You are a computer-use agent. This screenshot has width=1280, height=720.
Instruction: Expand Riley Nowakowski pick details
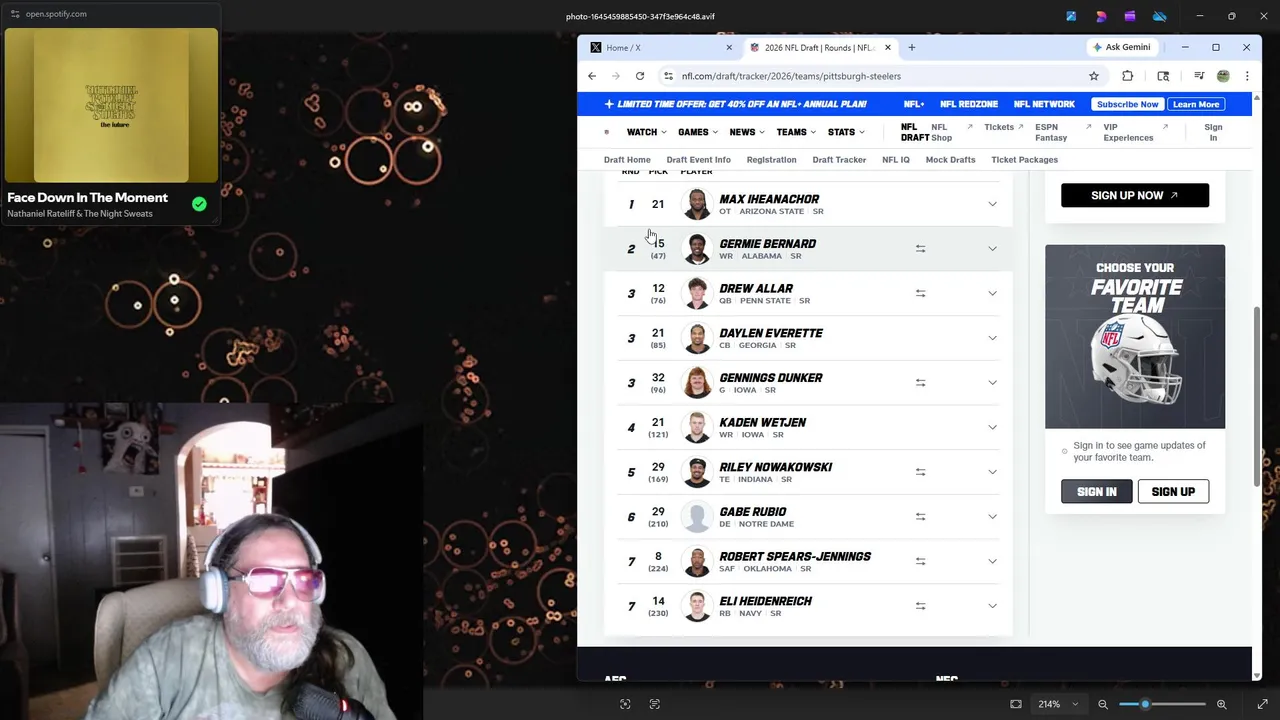click(992, 472)
